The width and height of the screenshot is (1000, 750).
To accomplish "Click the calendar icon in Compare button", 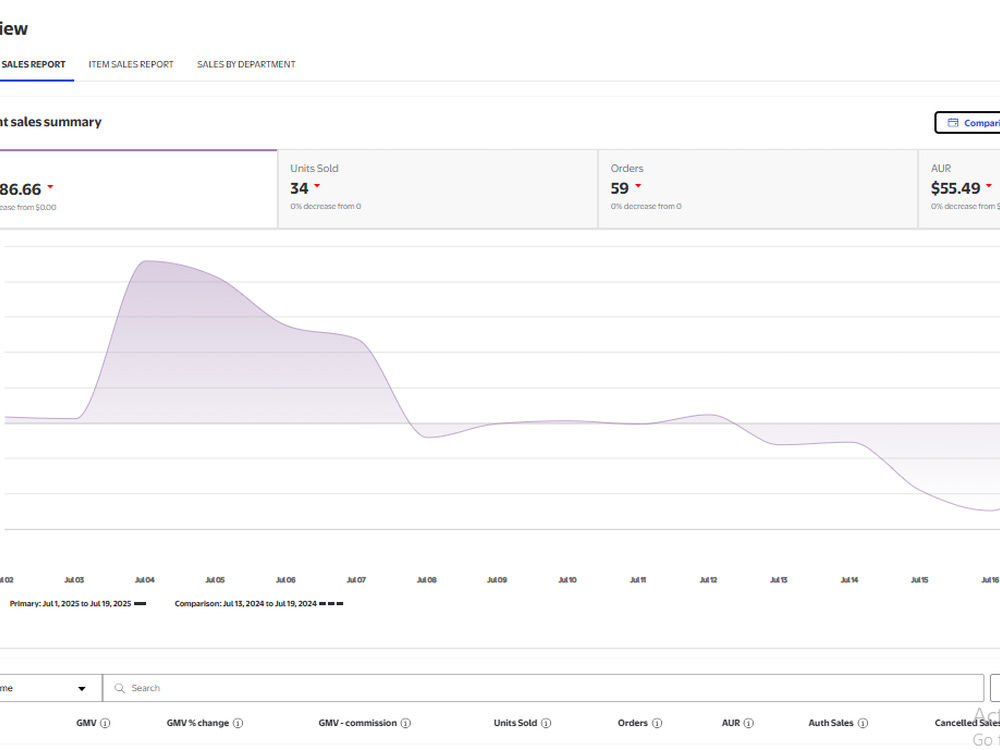I will point(953,122).
